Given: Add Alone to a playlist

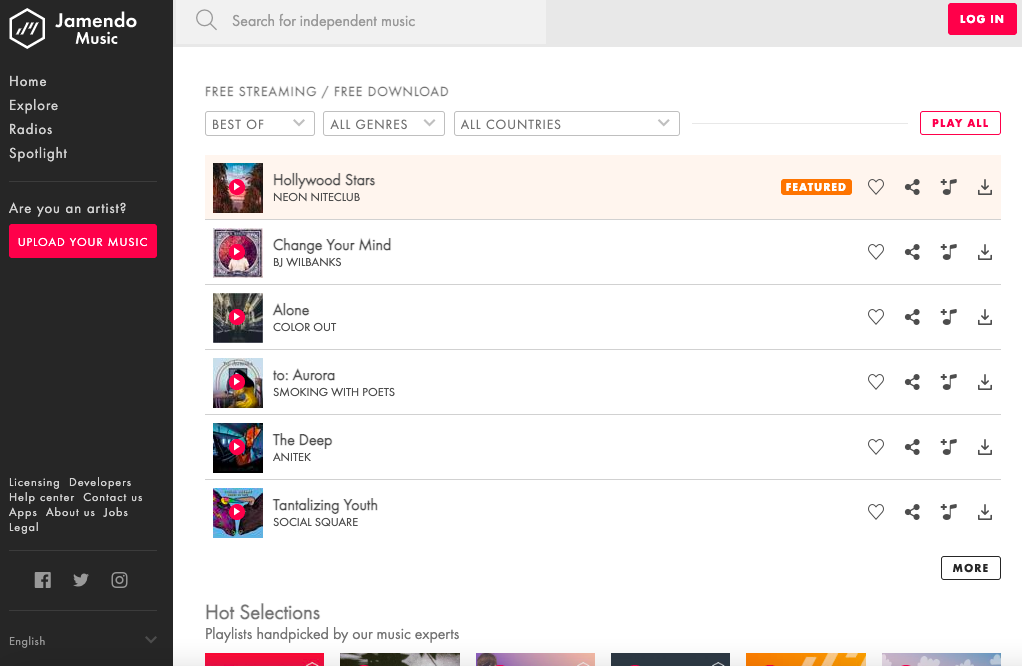Looking at the screenshot, I should tap(948, 317).
